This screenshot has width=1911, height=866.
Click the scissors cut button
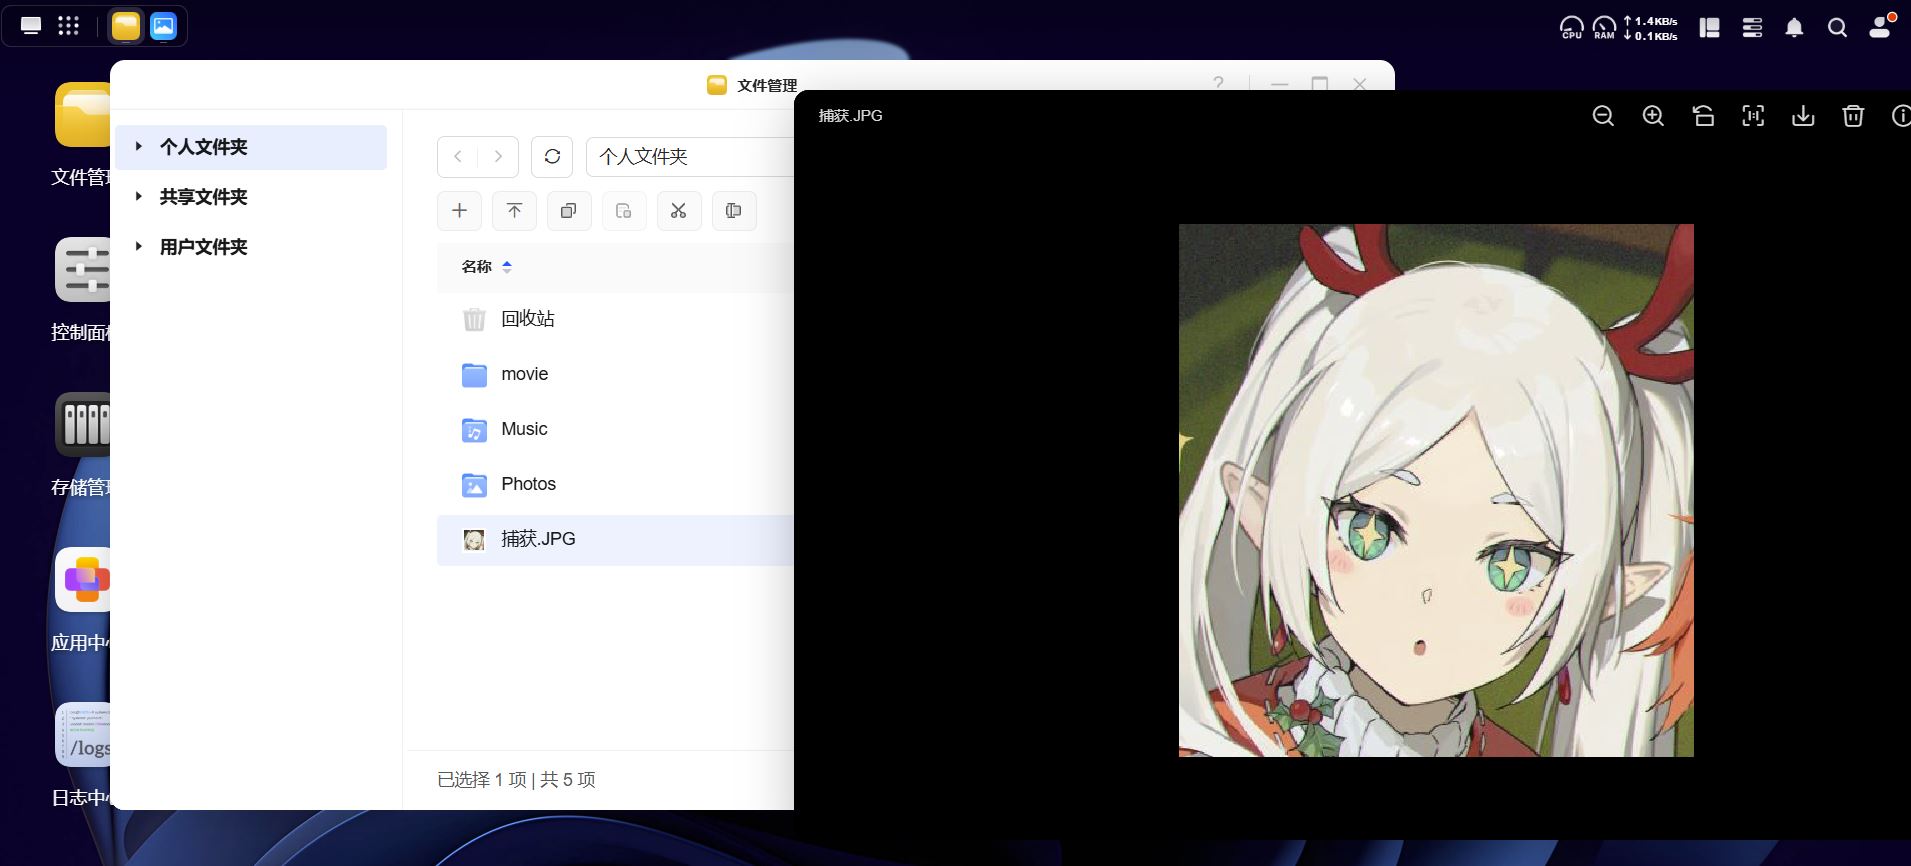(679, 210)
